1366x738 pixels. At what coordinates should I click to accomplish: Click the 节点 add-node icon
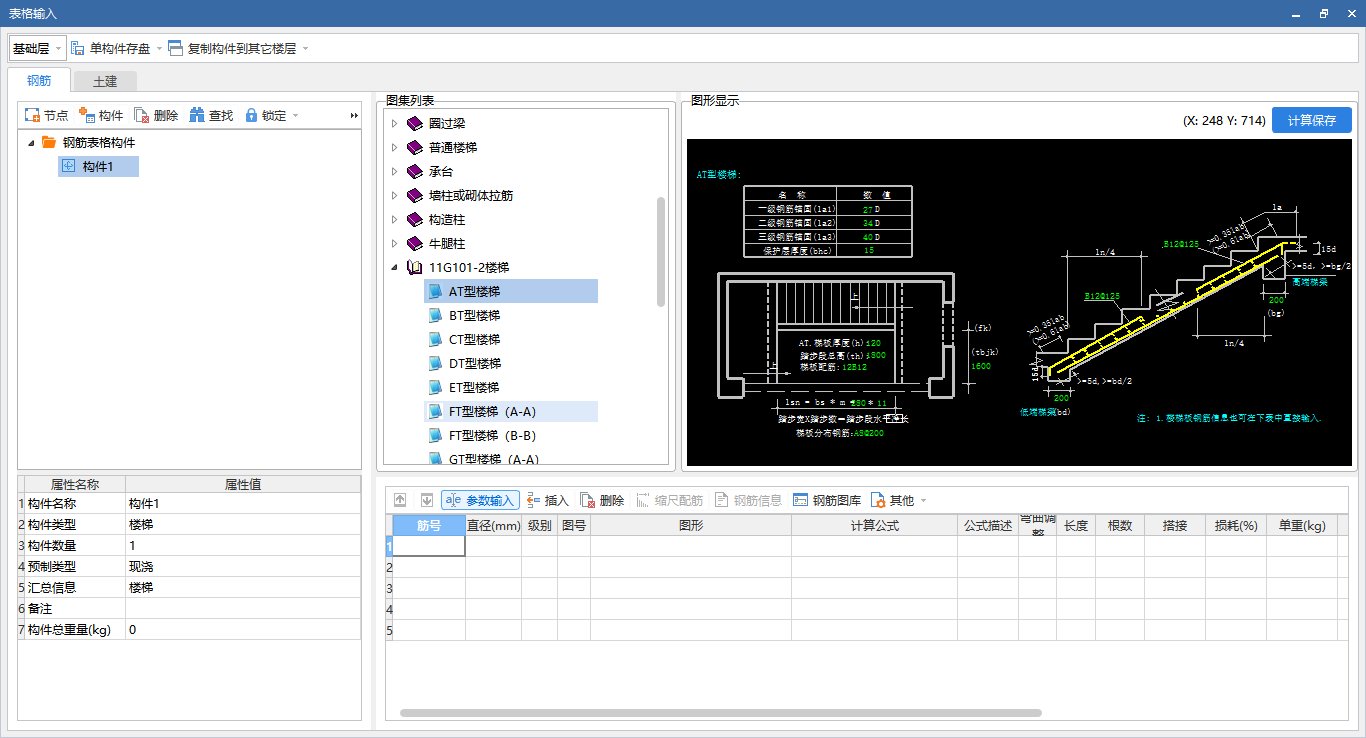[32, 116]
